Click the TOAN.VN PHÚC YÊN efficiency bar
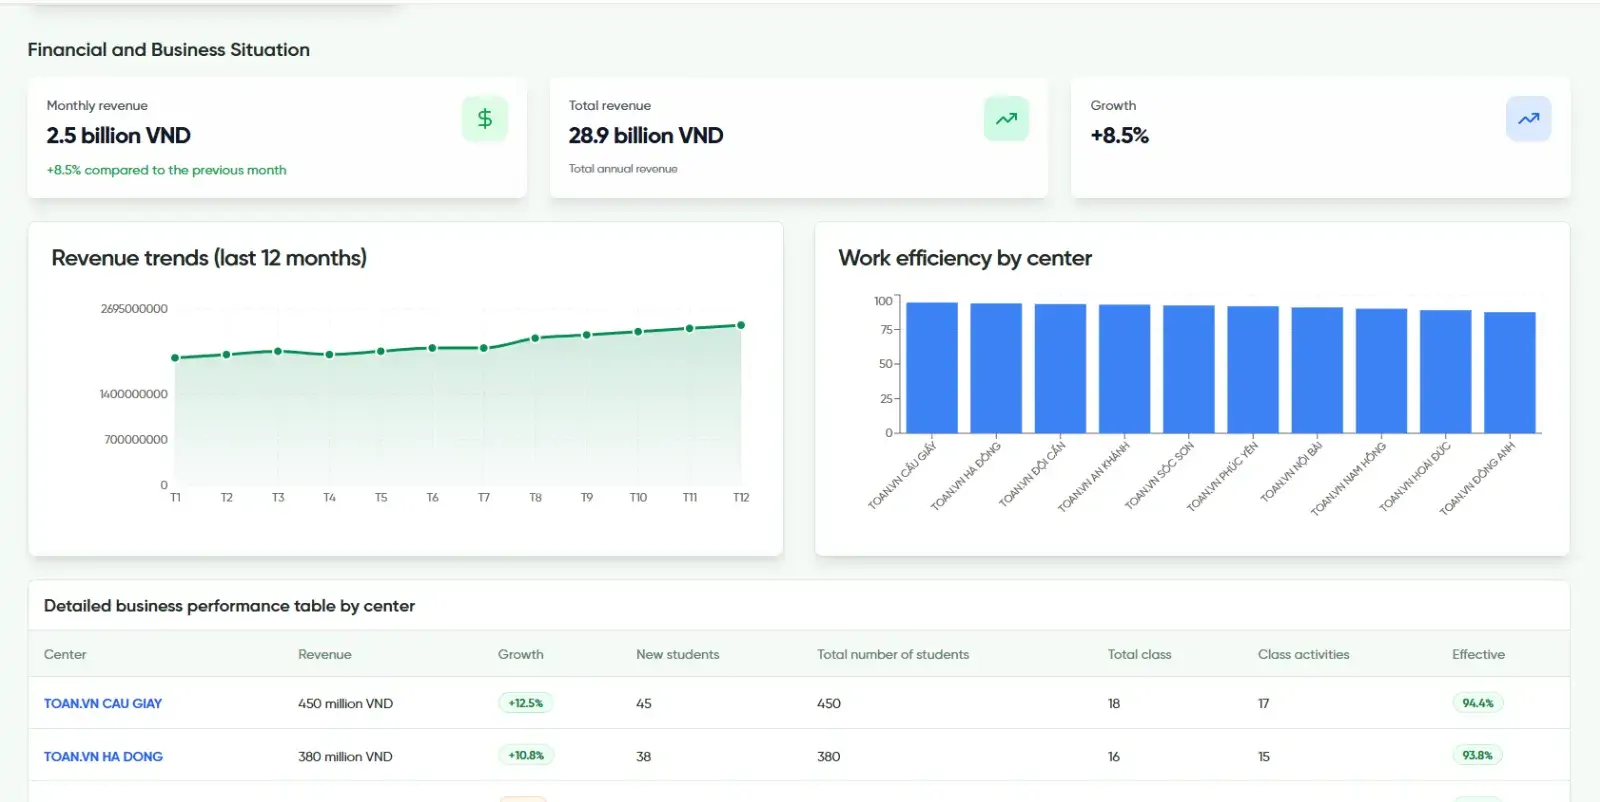The height and width of the screenshot is (802, 1600). (1253, 370)
